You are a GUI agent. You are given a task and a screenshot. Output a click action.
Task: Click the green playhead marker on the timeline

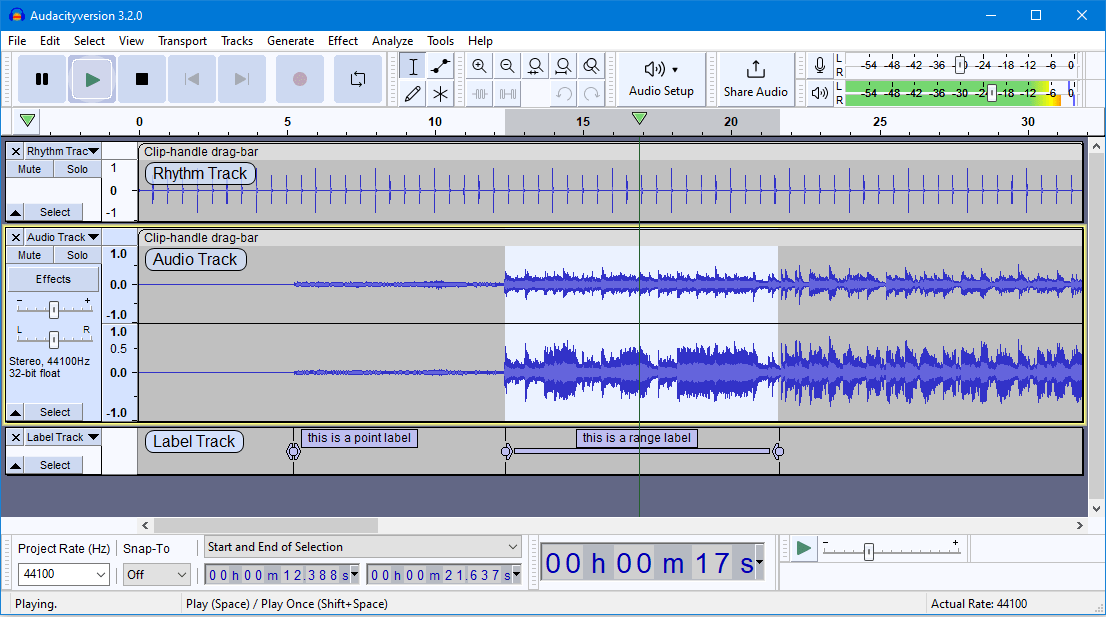point(639,117)
